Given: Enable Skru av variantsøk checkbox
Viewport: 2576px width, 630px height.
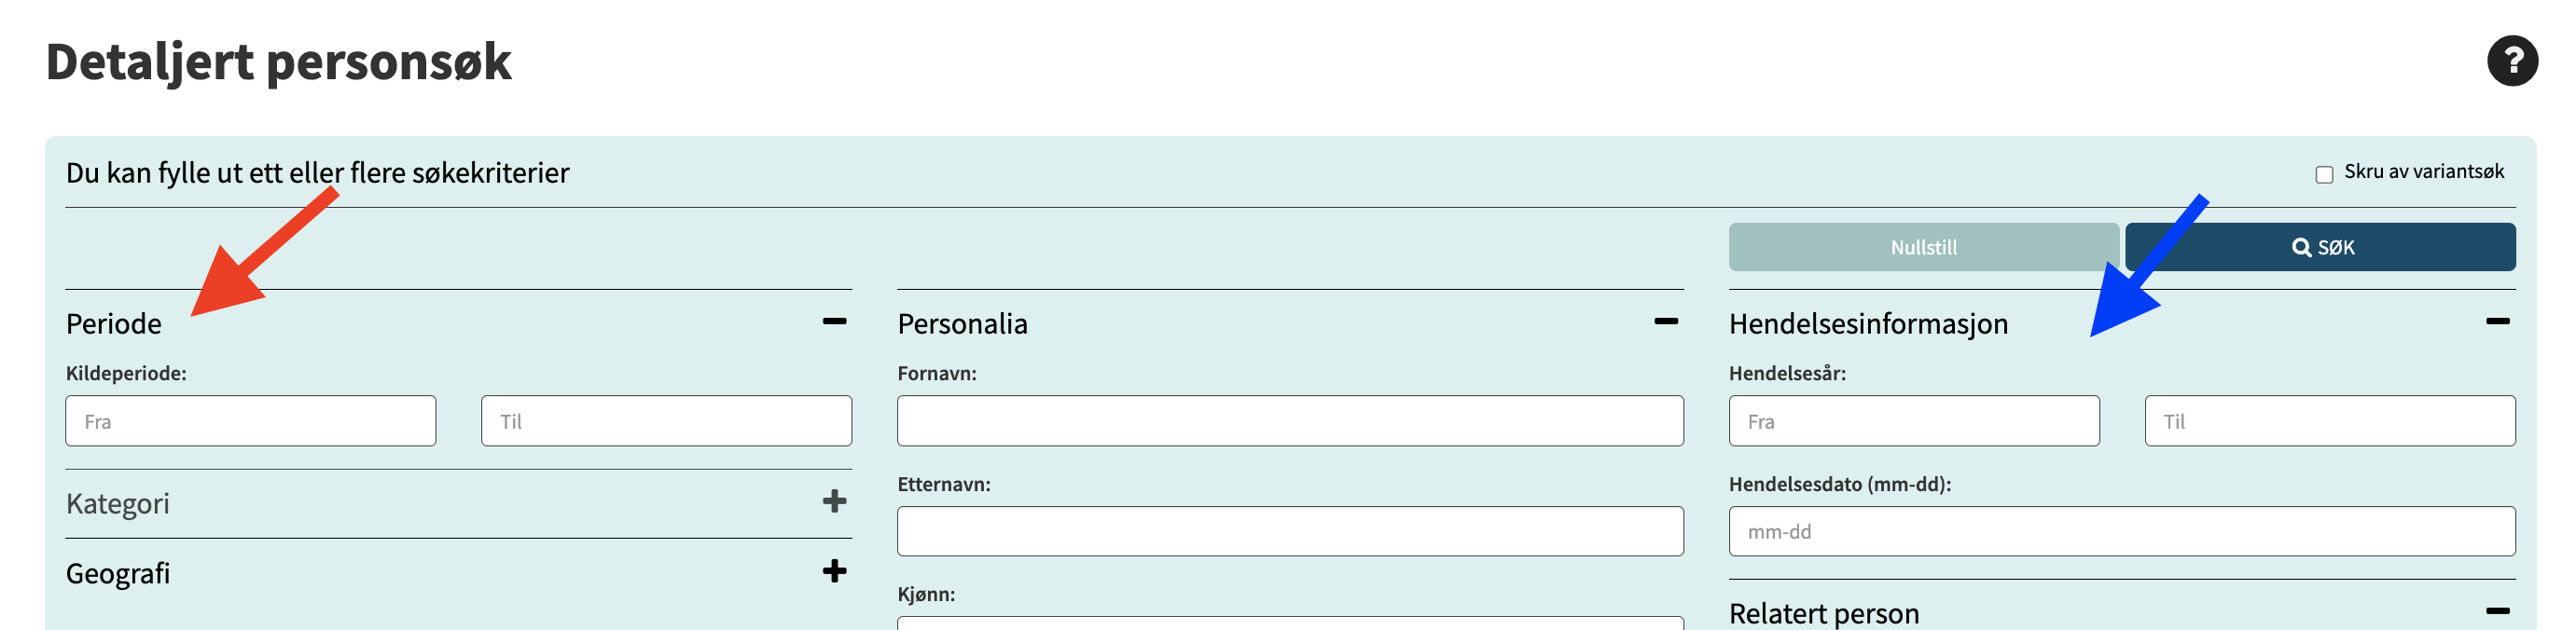Looking at the screenshot, I should click(x=2324, y=174).
